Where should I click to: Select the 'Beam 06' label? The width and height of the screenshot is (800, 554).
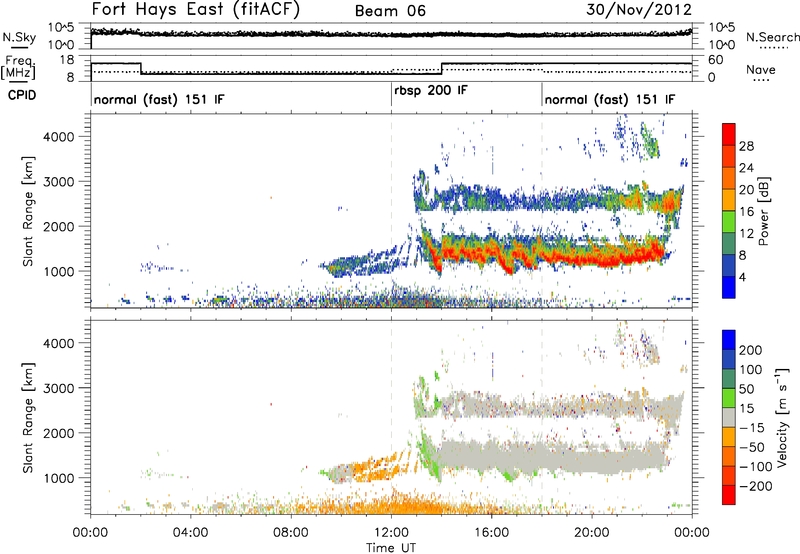(x=390, y=11)
